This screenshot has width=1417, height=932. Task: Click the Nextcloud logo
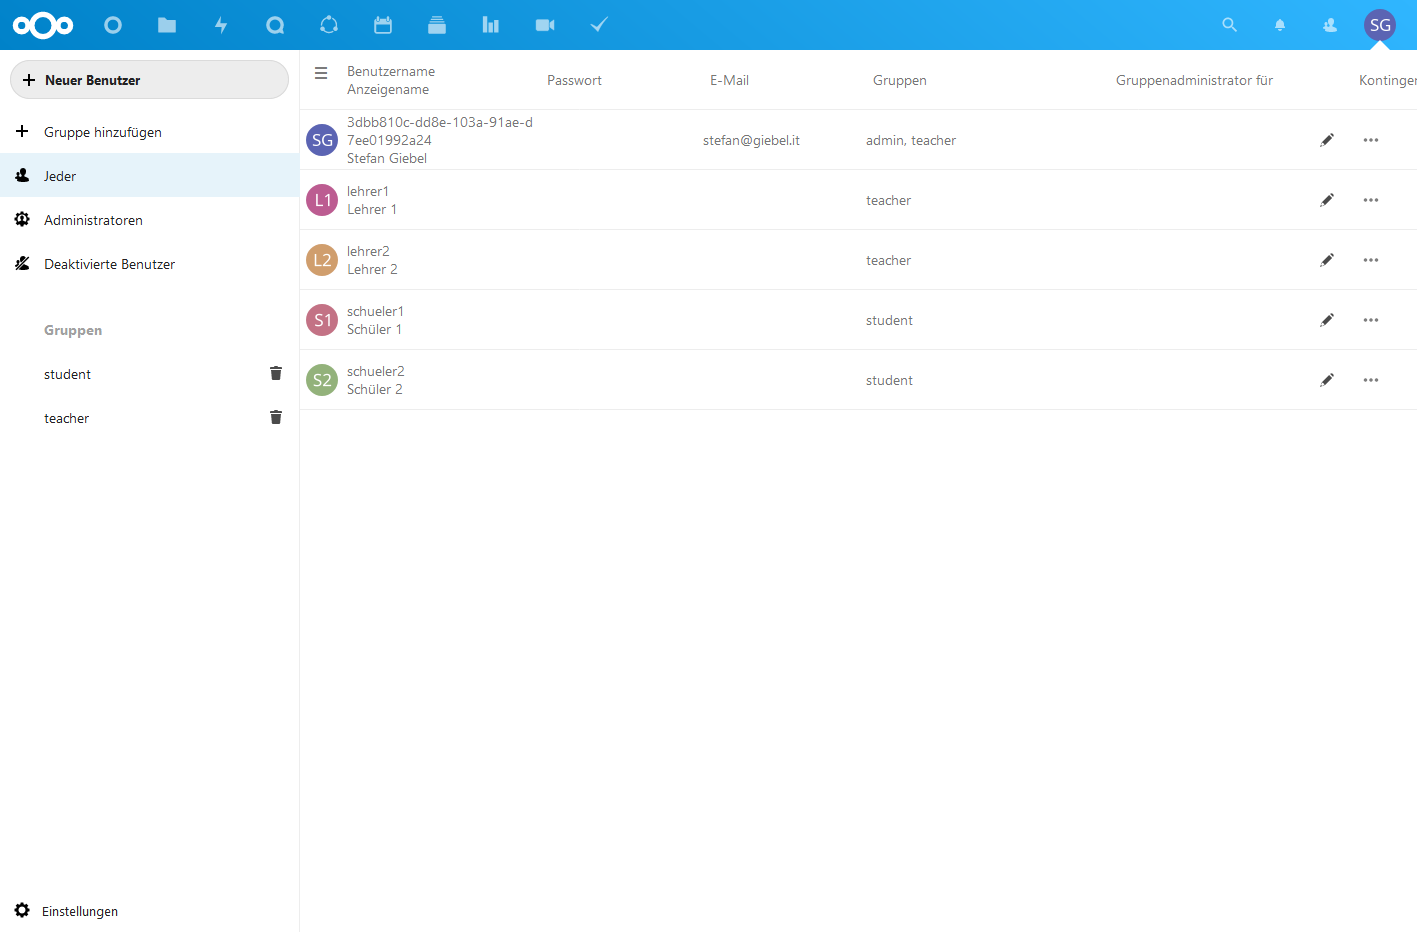click(x=43, y=25)
